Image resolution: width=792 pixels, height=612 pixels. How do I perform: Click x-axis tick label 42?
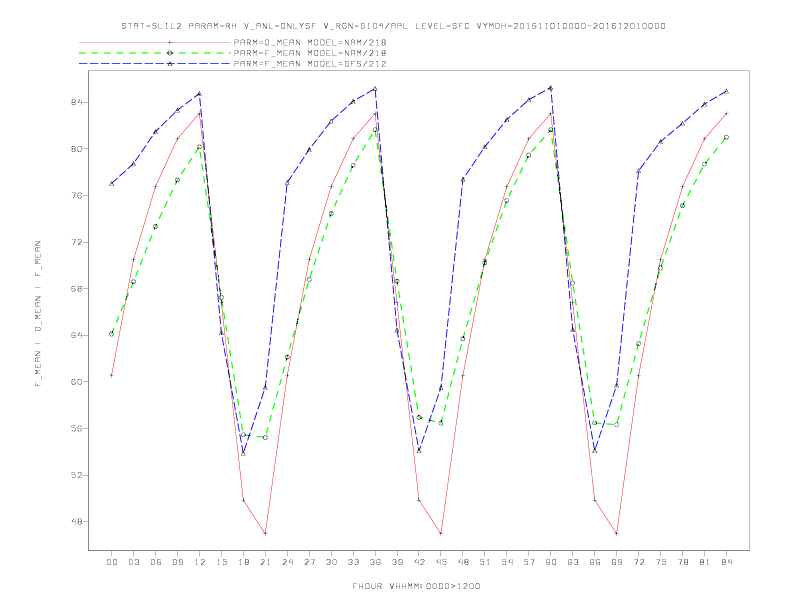(x=419, y=562)
